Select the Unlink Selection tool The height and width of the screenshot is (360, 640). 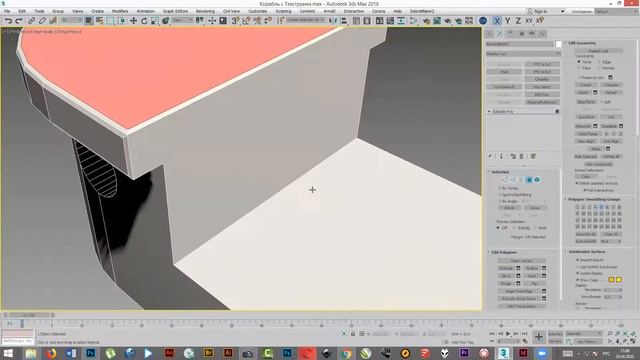click(42, 20)
